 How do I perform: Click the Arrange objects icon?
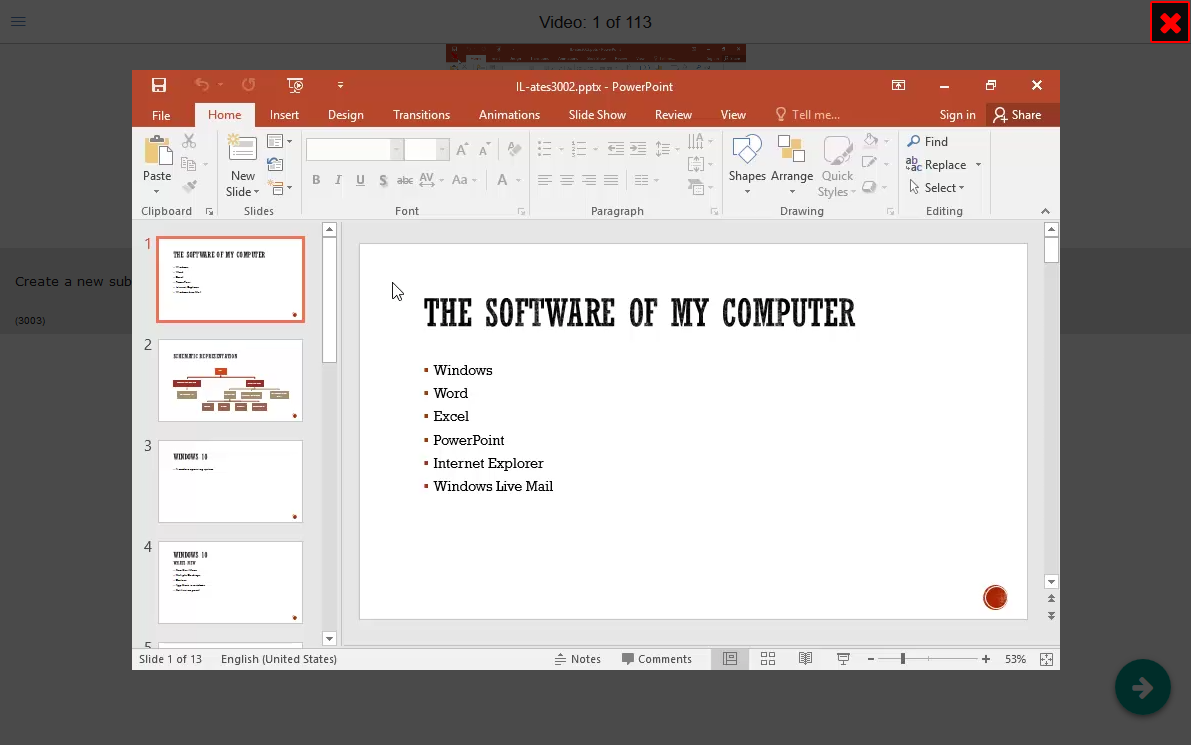click(x=791, y=152)
